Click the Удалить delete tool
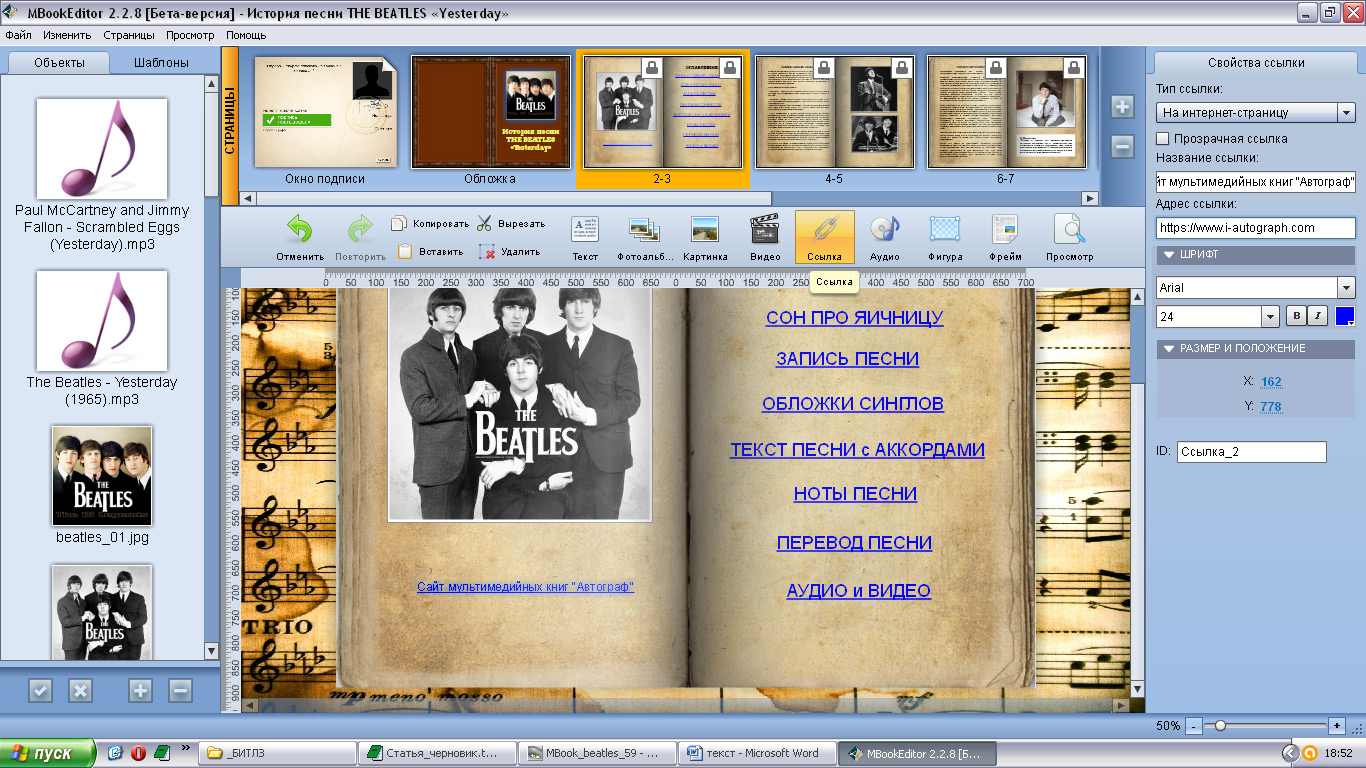This screenshot has height=768, width=1366. click(x=509, y=252)
